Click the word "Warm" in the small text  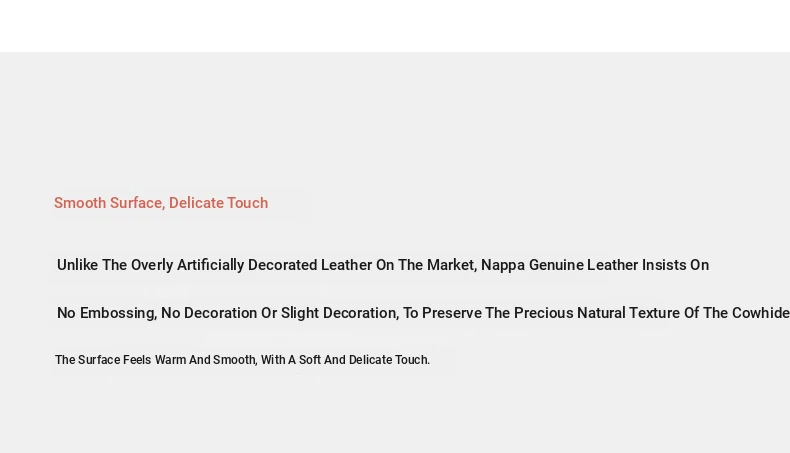(171, 360)
